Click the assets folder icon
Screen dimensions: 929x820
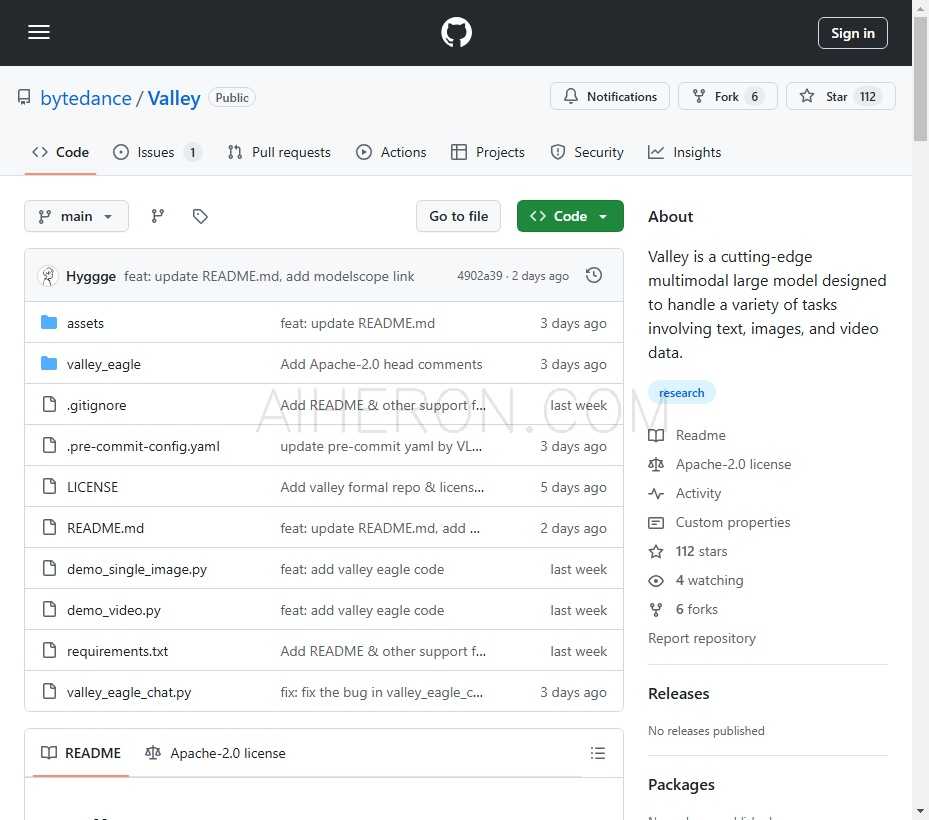[x=49, y=323]
